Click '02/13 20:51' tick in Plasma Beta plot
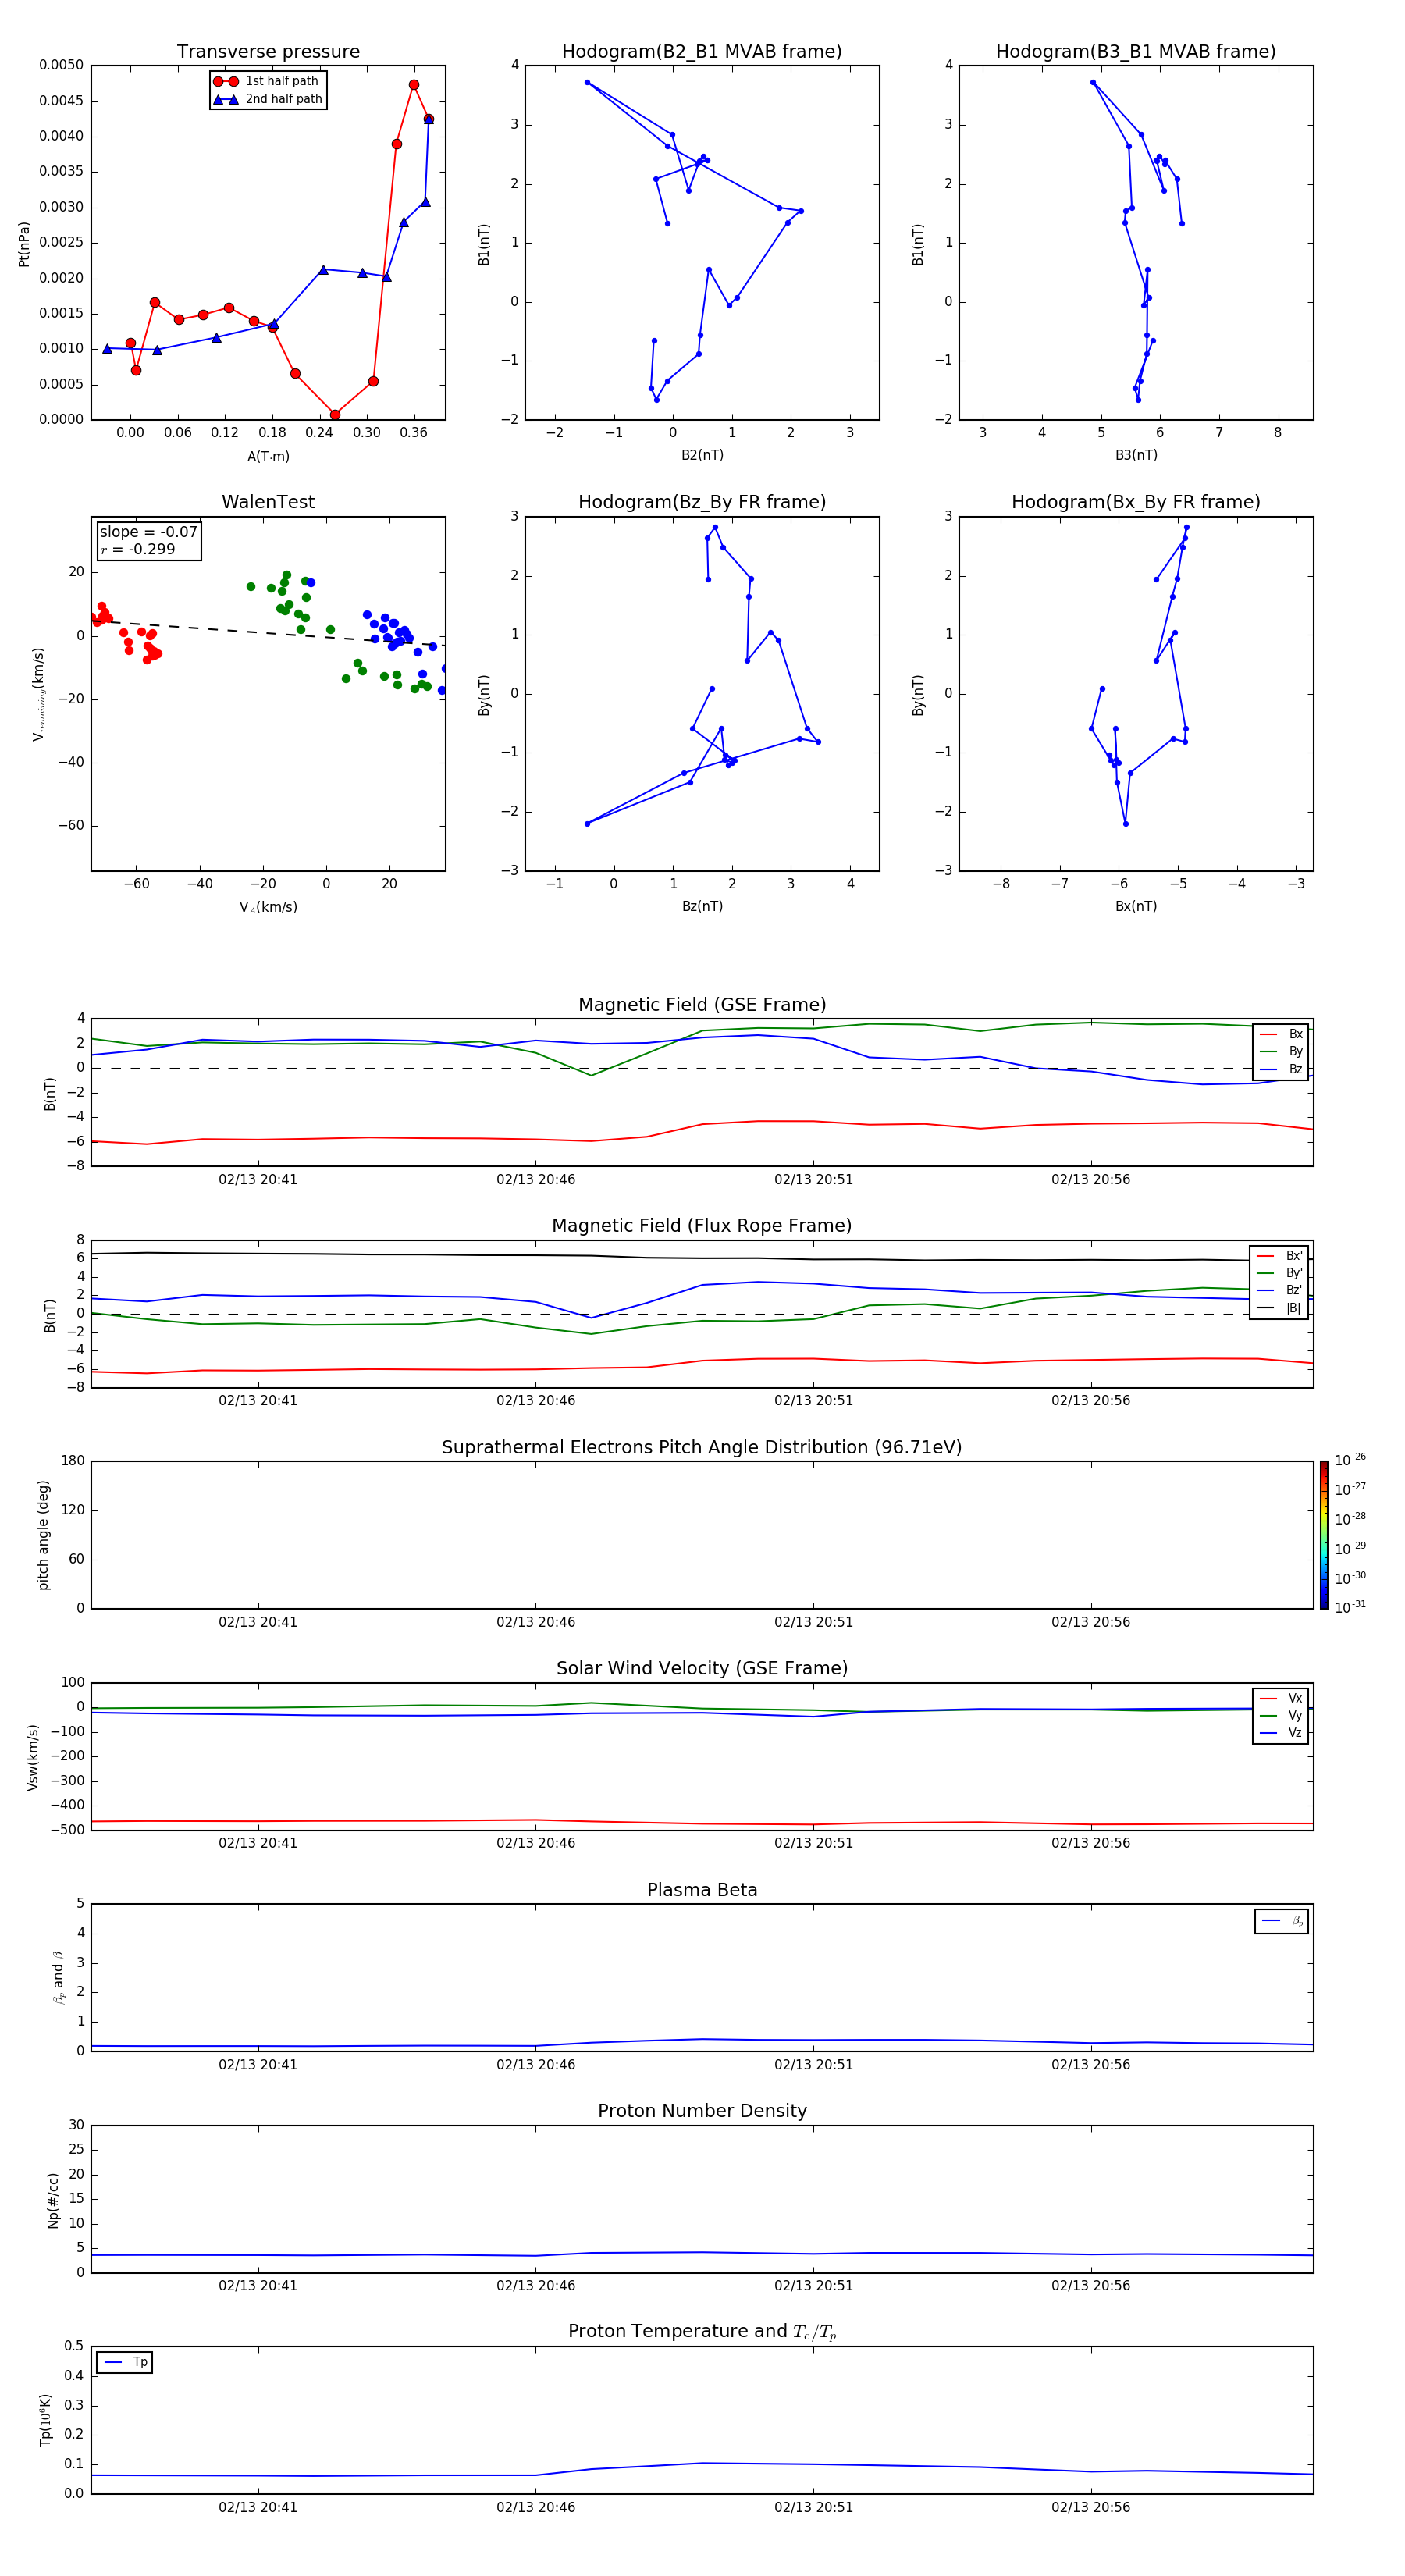This screenshot has height=2576, width=1405. (x=813, y=2065)
